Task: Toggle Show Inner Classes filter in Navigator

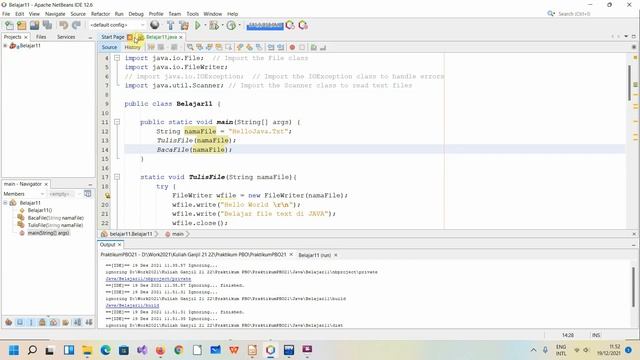Action: click(53, 322)
